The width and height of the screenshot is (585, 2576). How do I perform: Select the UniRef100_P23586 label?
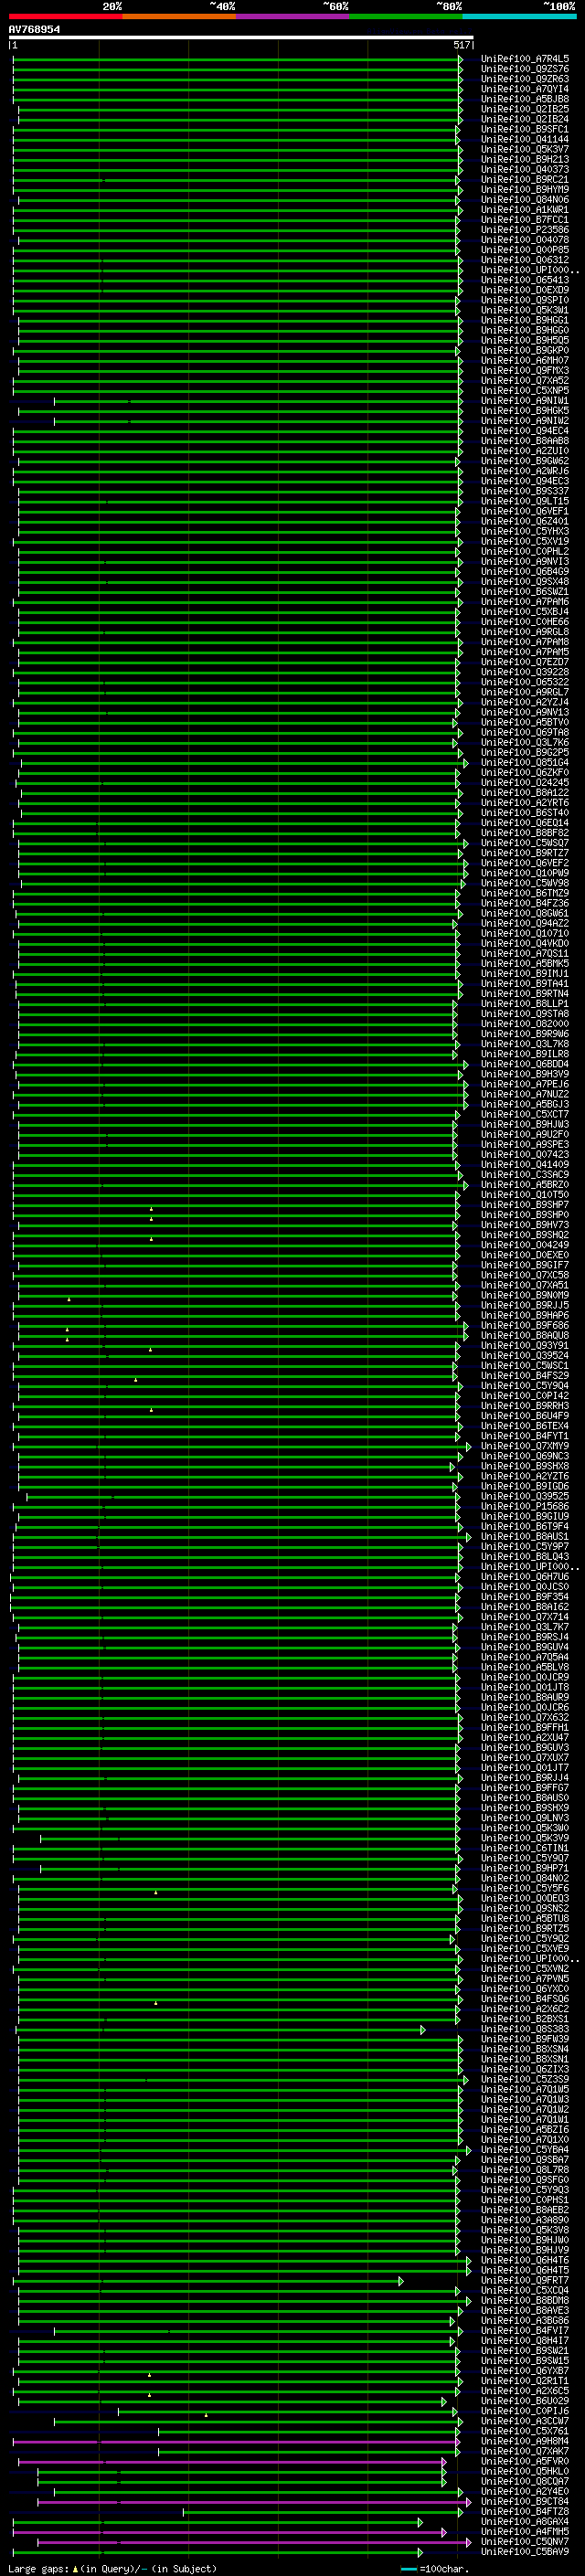[525, 230]
